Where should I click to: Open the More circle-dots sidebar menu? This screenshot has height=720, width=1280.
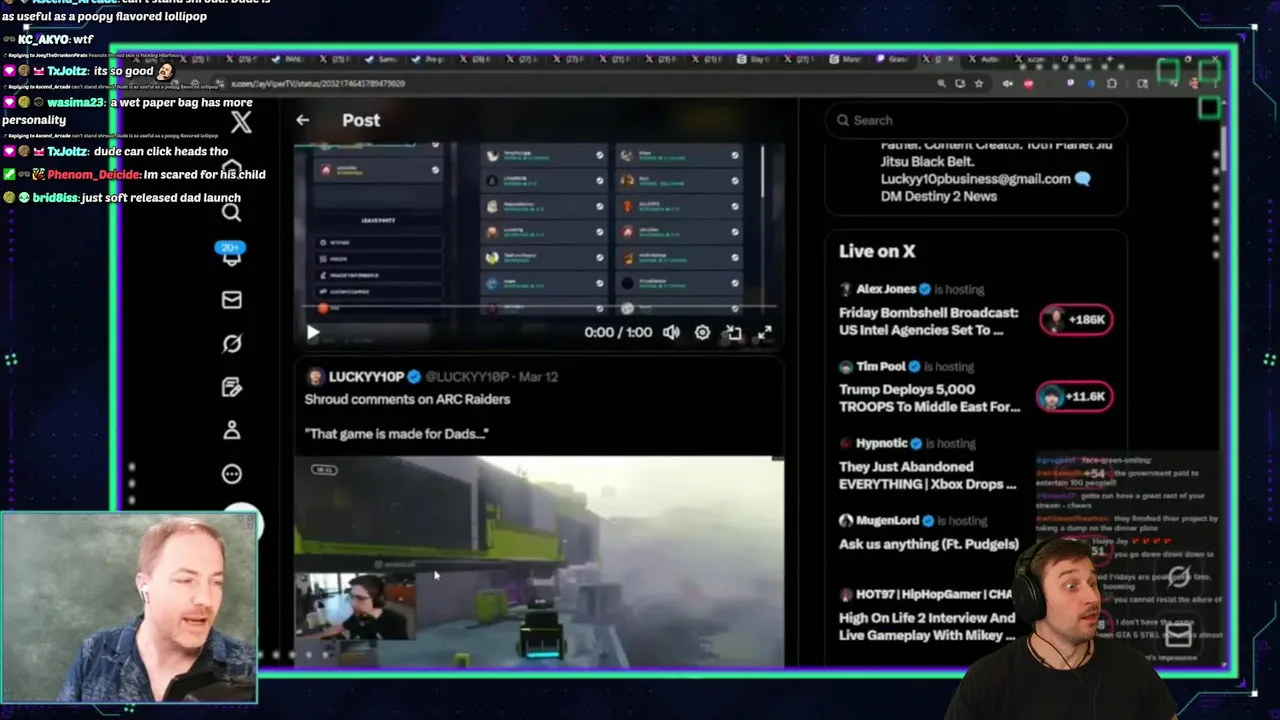[x=231, y=474]
